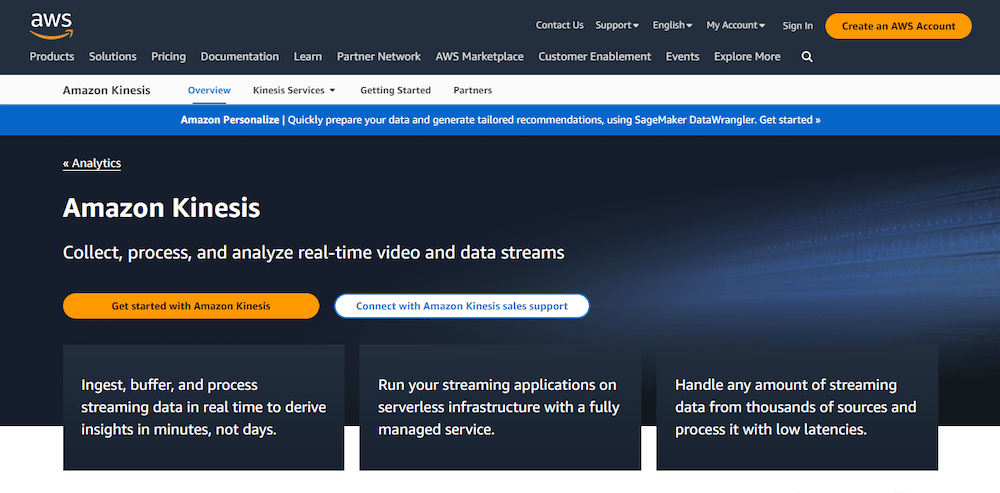Open the Explore More menu
Image resolution: width=1000 pixels, height=493 pixels.
click(747, 57)
